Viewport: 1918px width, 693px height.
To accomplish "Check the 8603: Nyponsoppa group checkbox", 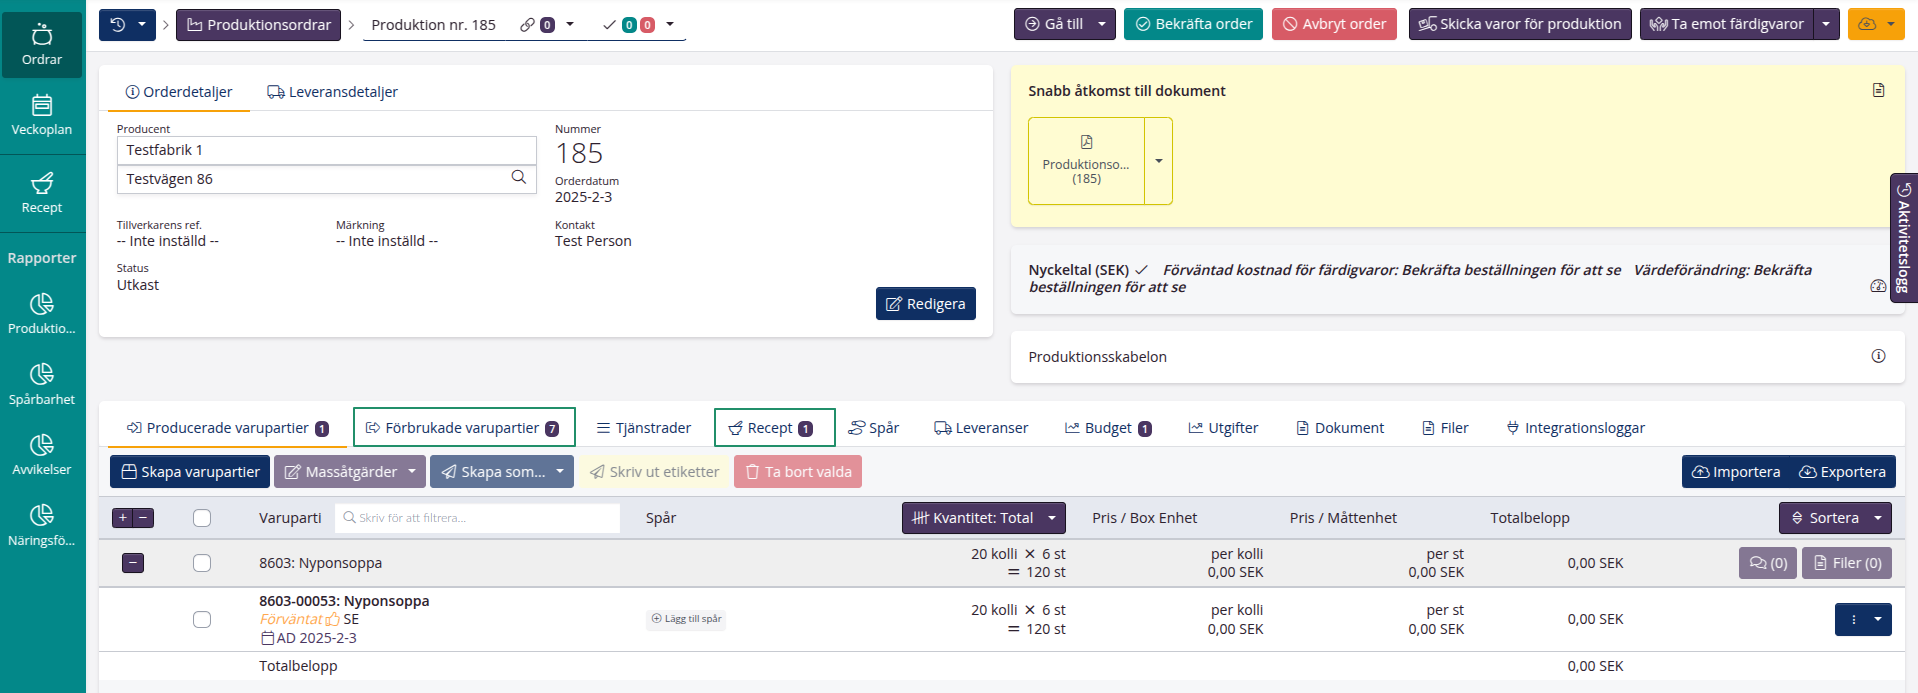I will click(202, 563).
